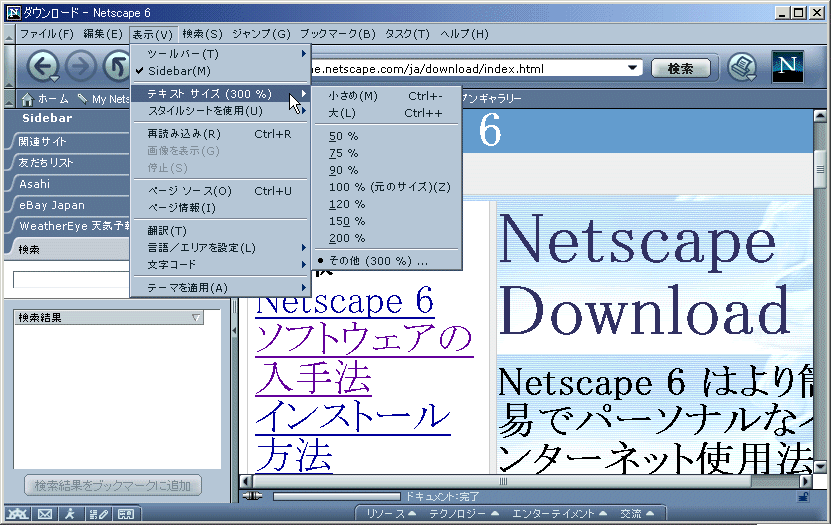Screen dimensions: 831x525
Task: Open Composer pencil icon in taskbar
Action: coord(98,513)
